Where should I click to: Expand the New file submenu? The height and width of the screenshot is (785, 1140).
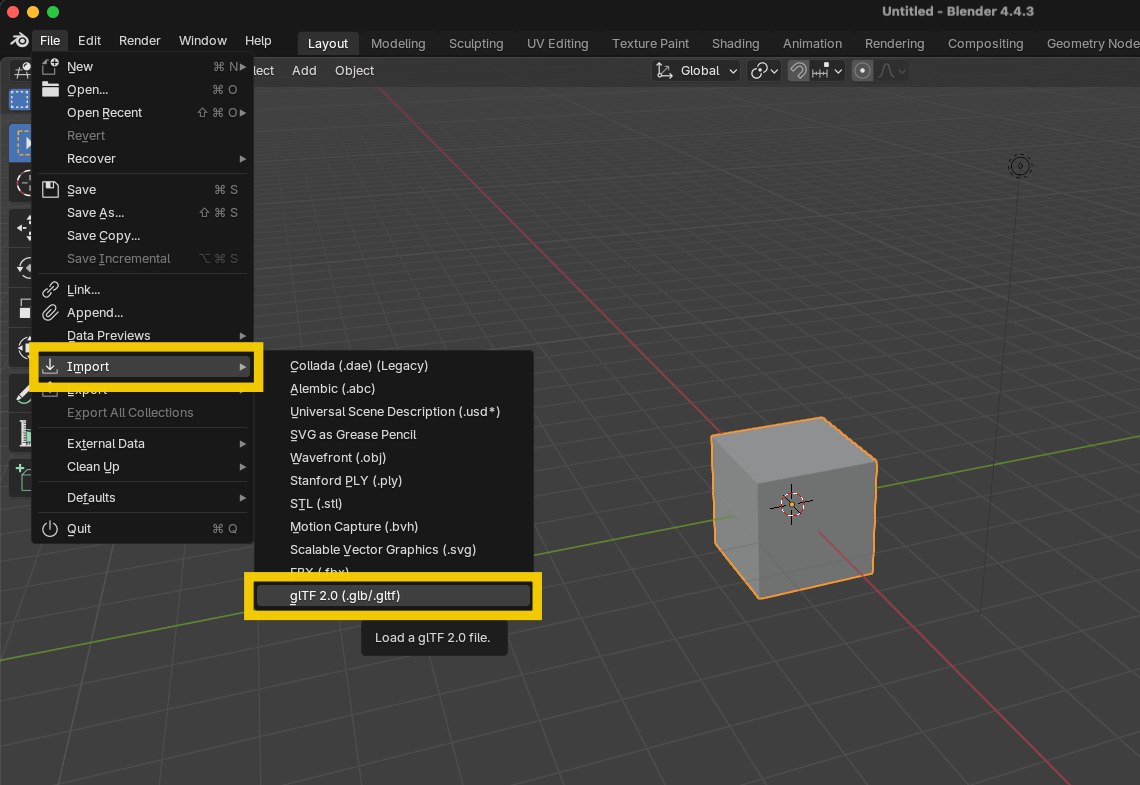coord(142,67)
